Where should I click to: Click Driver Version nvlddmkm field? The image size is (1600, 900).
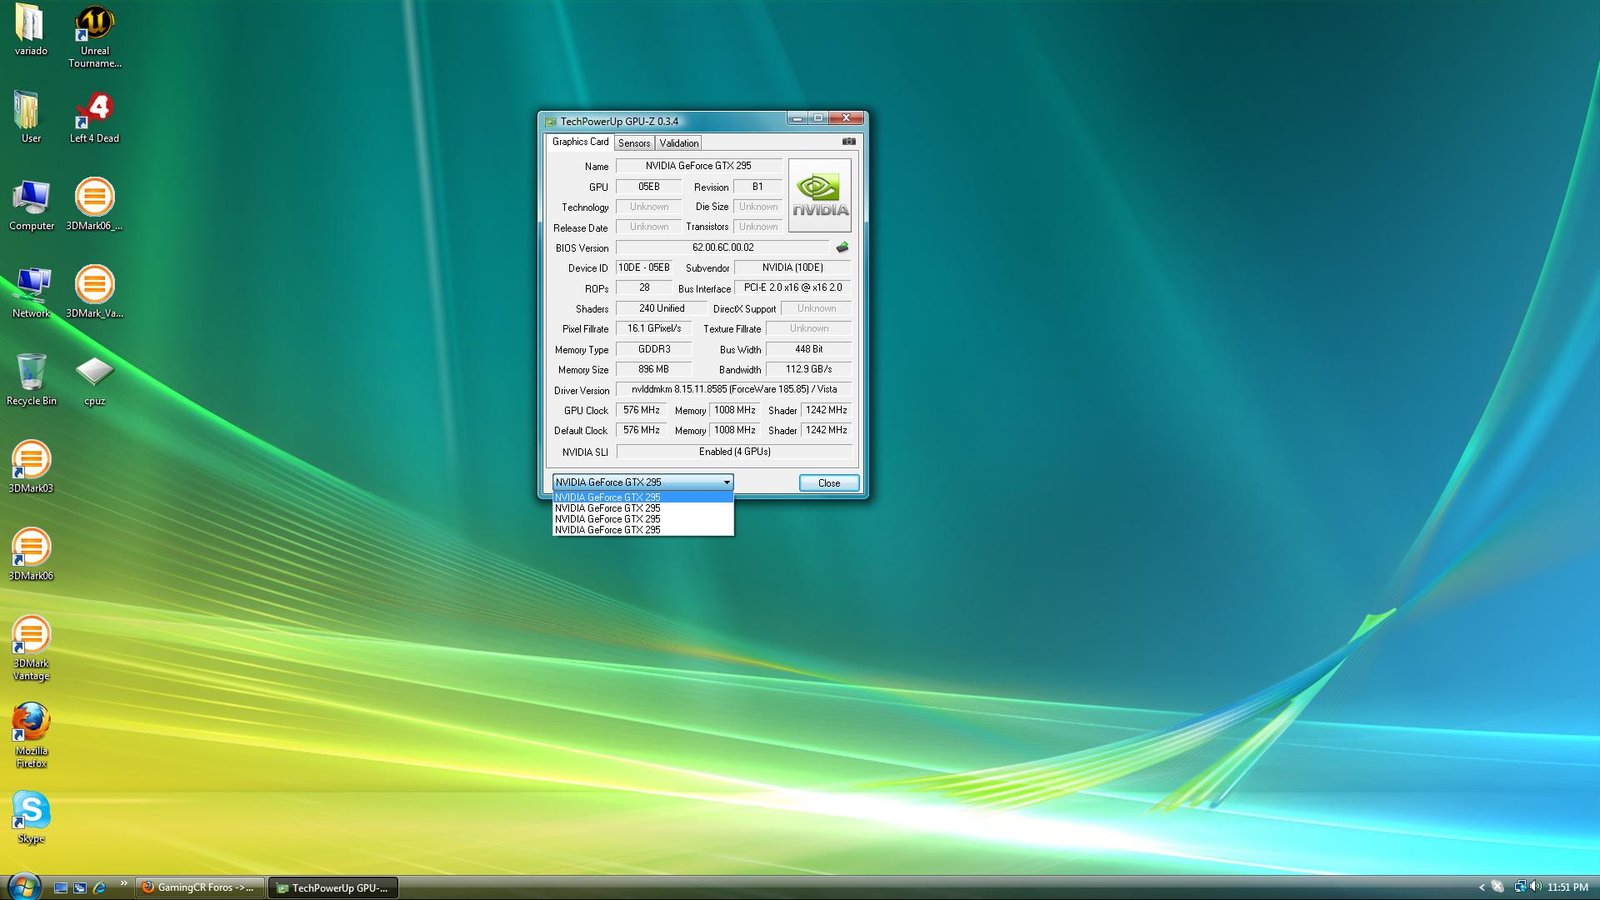point(734,390)
